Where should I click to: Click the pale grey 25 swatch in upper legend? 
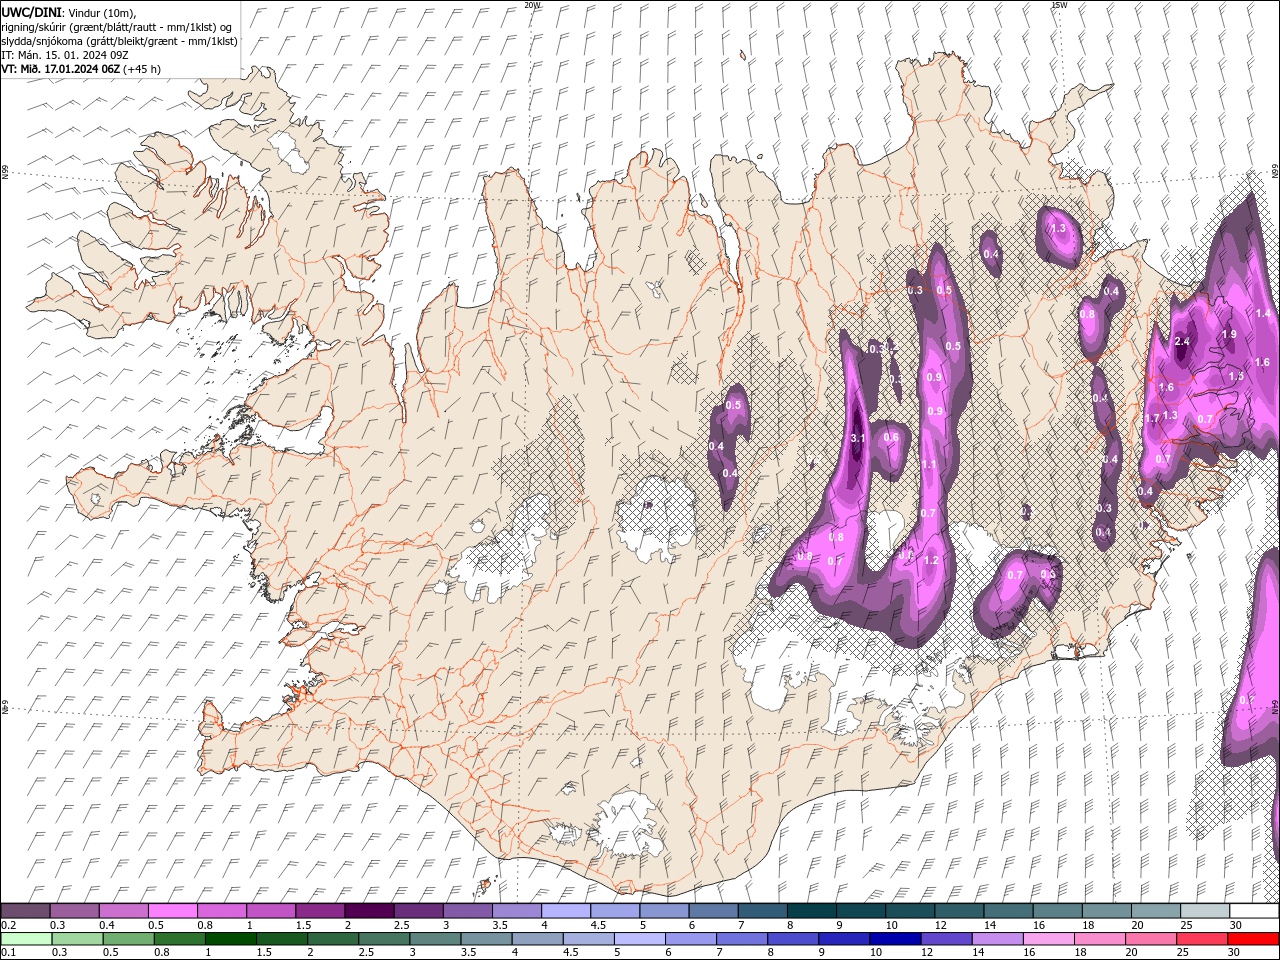[1204, 910]
